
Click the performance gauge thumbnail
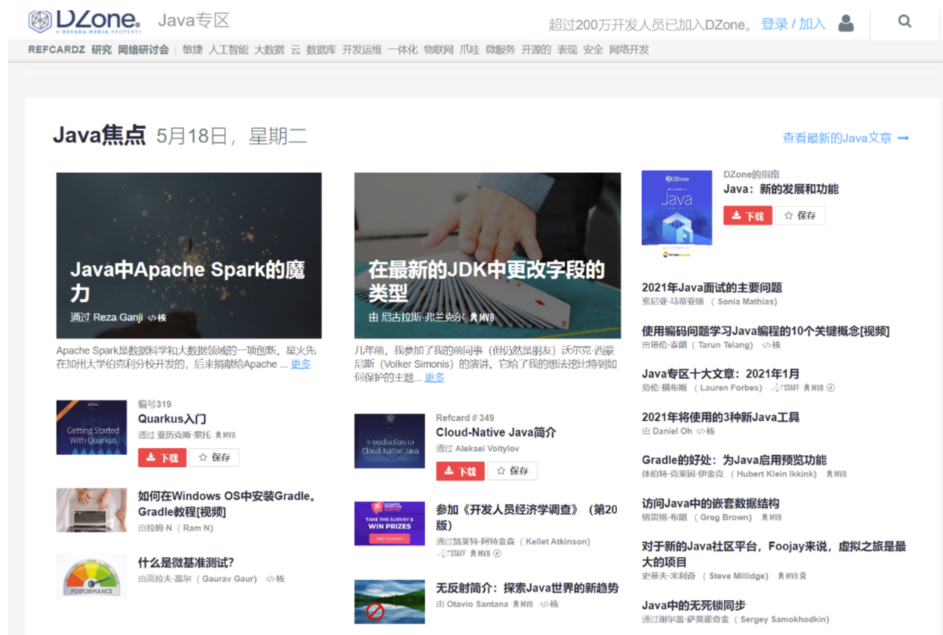[91, 576]
